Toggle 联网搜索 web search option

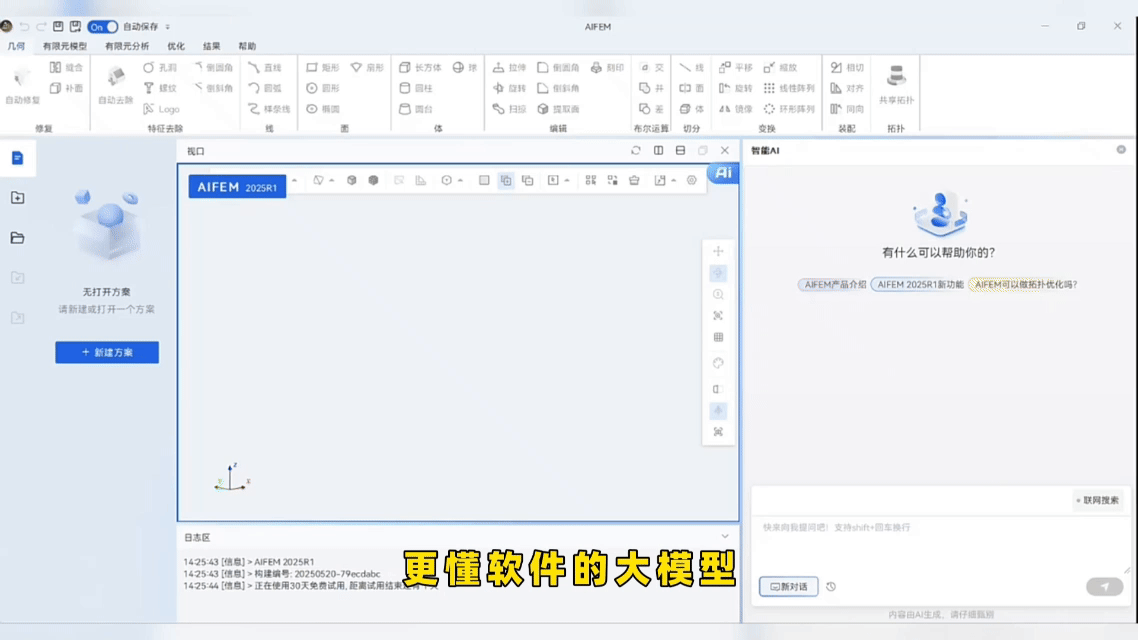tap(1097, 500)
